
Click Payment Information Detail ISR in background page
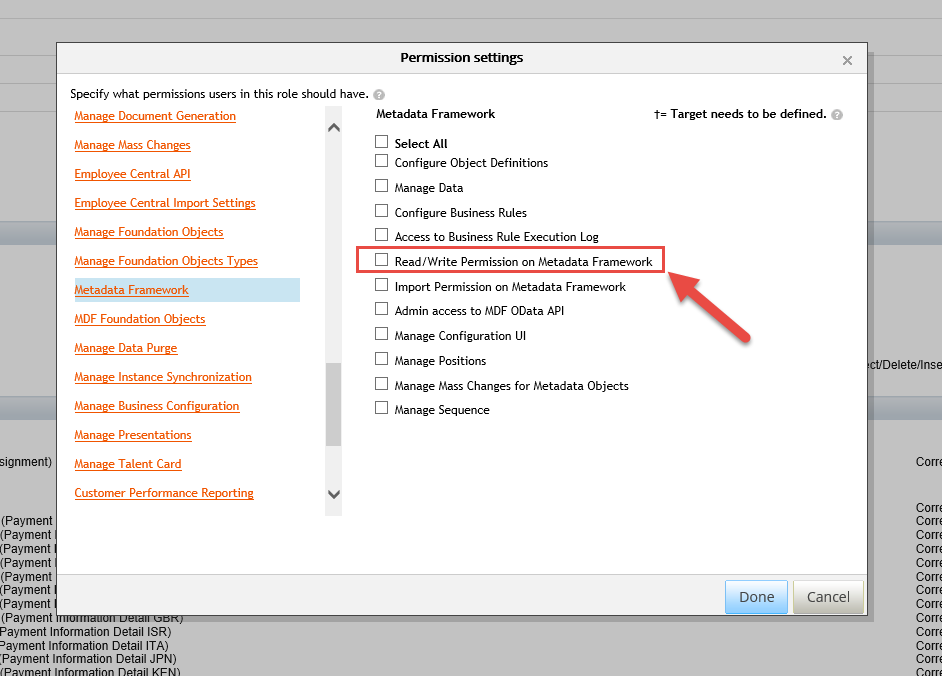(x=86, y=632)
